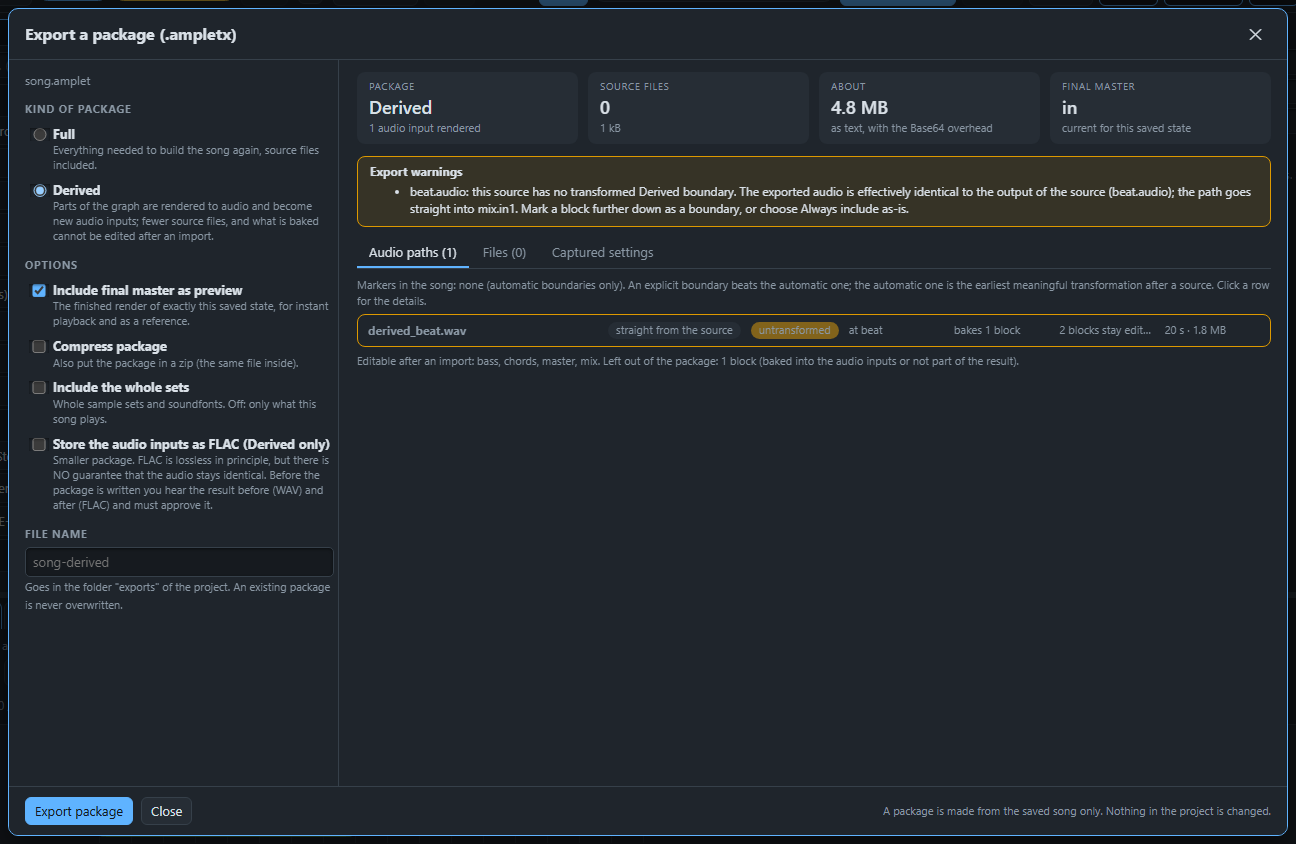Viewport: 1296px width, 844px height.
Task: Open the Files (0) tab
Action: tap(504, 253)
